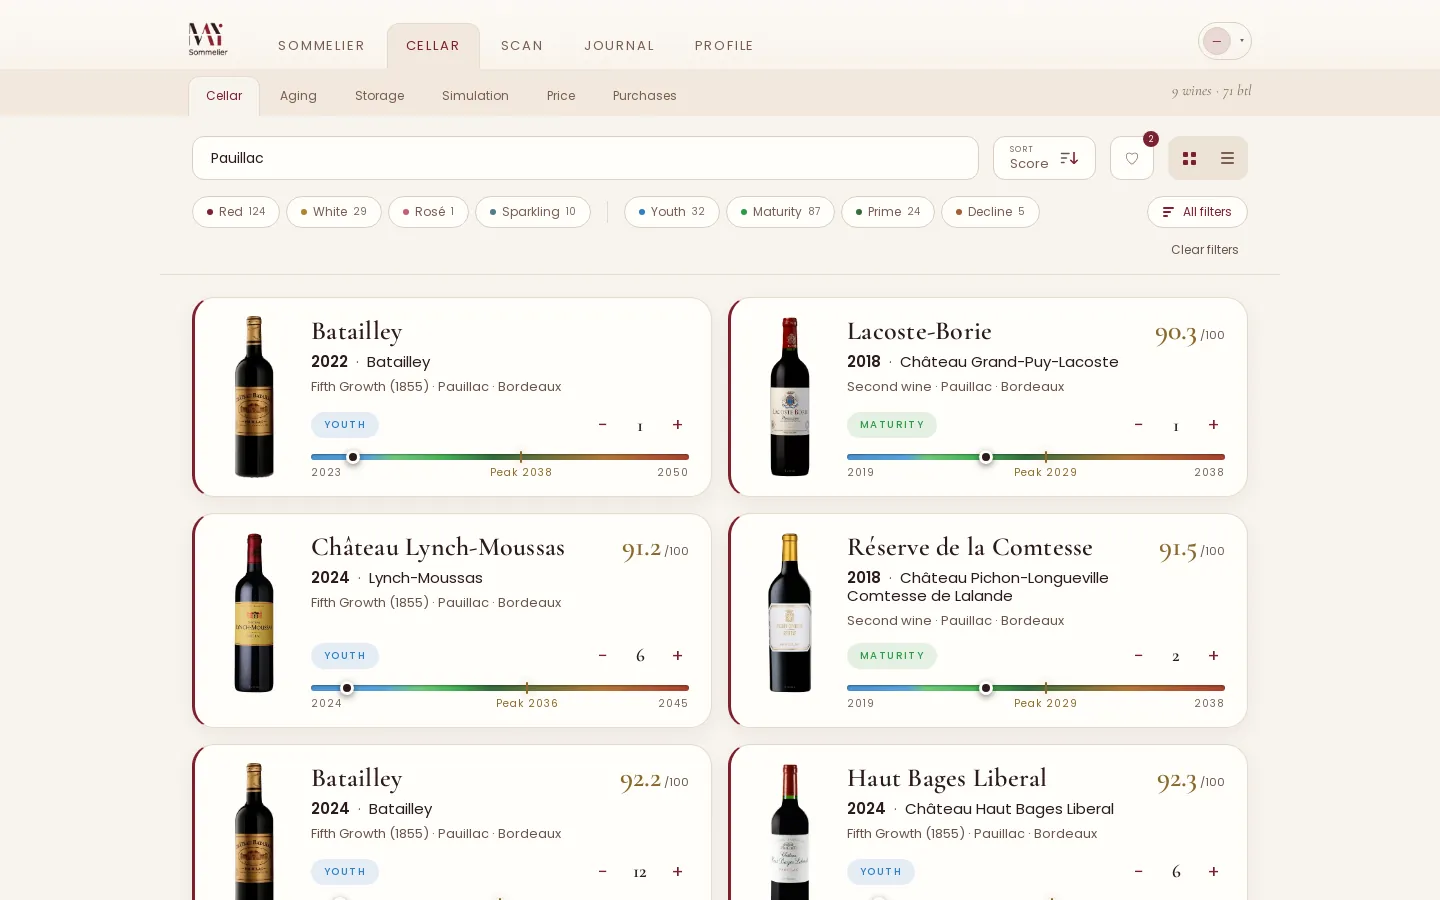Go to the Sommelier section
1440x900 pixels.
[x=321, y=46]
